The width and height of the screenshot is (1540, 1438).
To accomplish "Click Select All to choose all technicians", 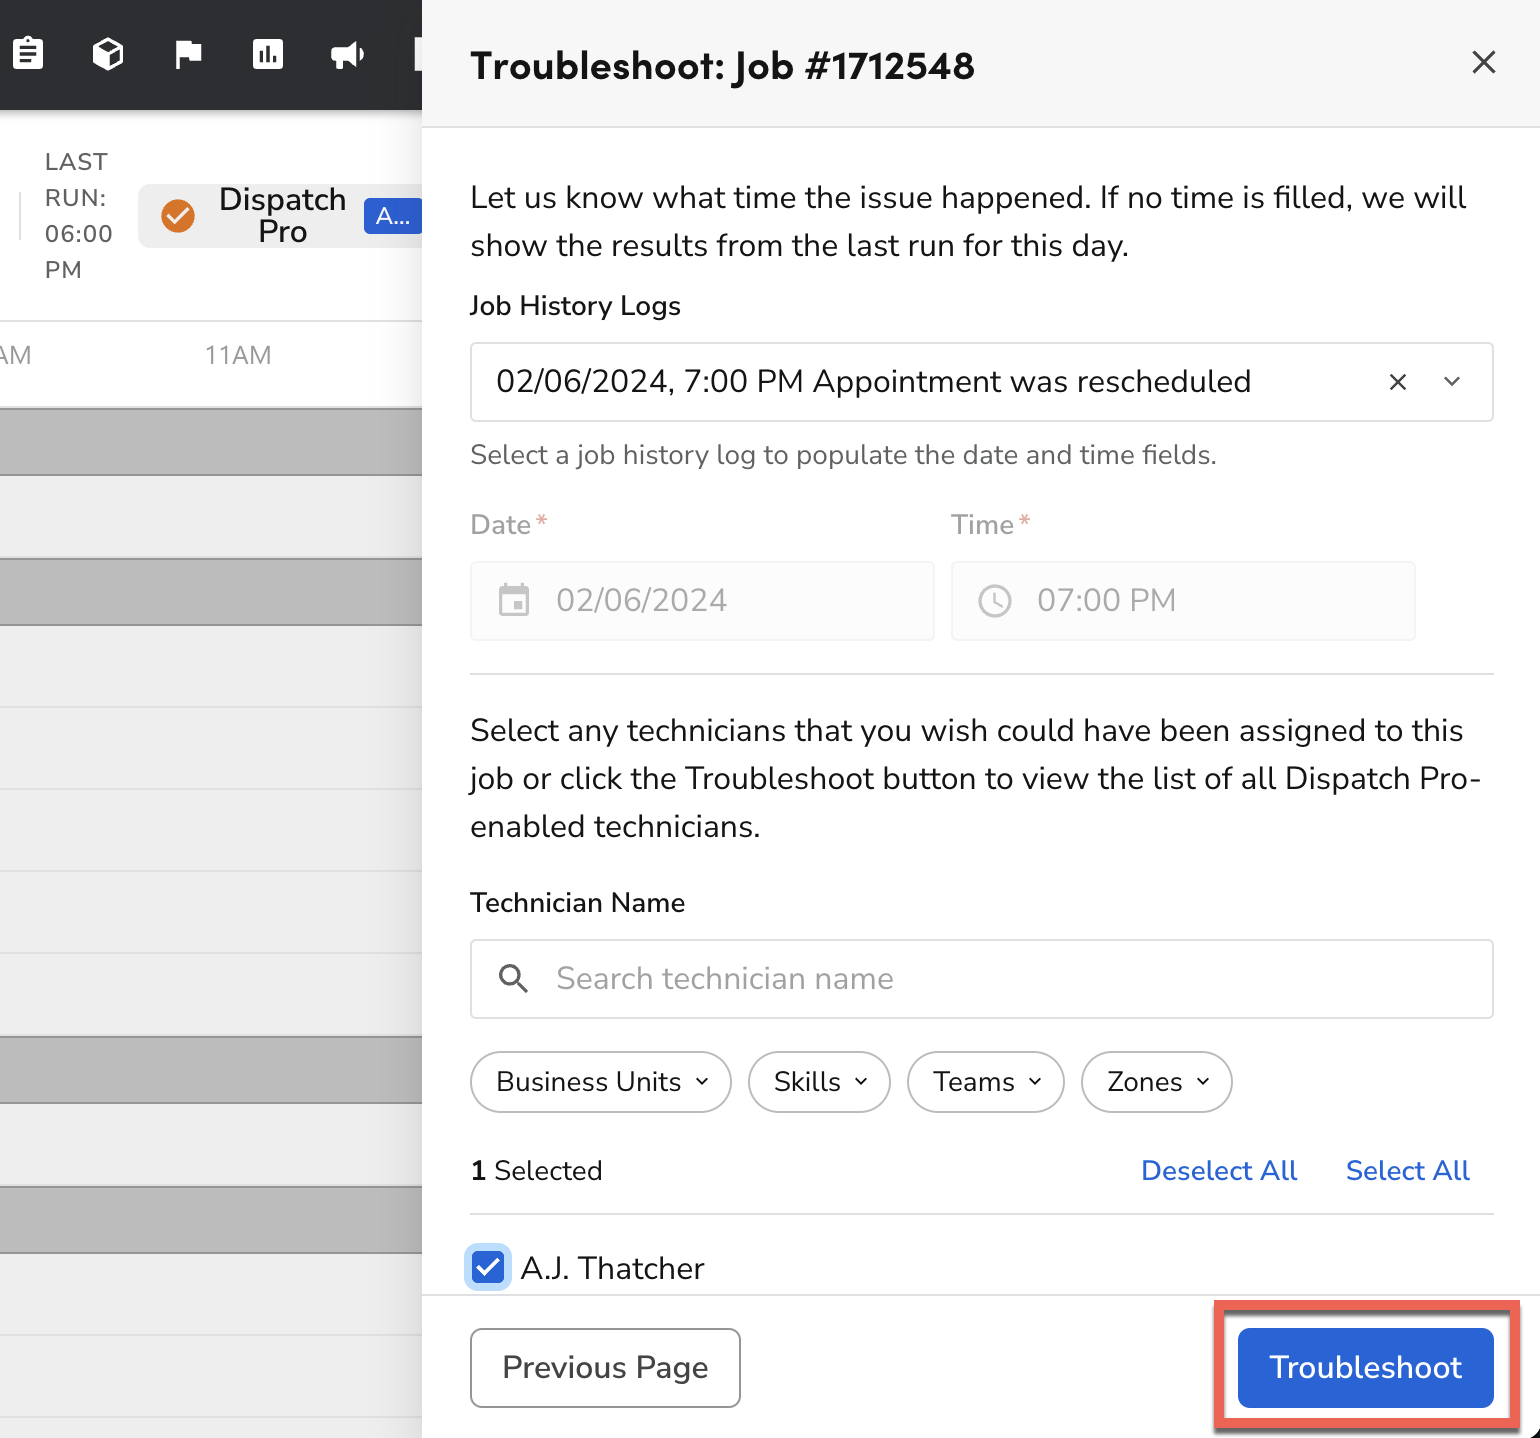I will [1407, 1170].
